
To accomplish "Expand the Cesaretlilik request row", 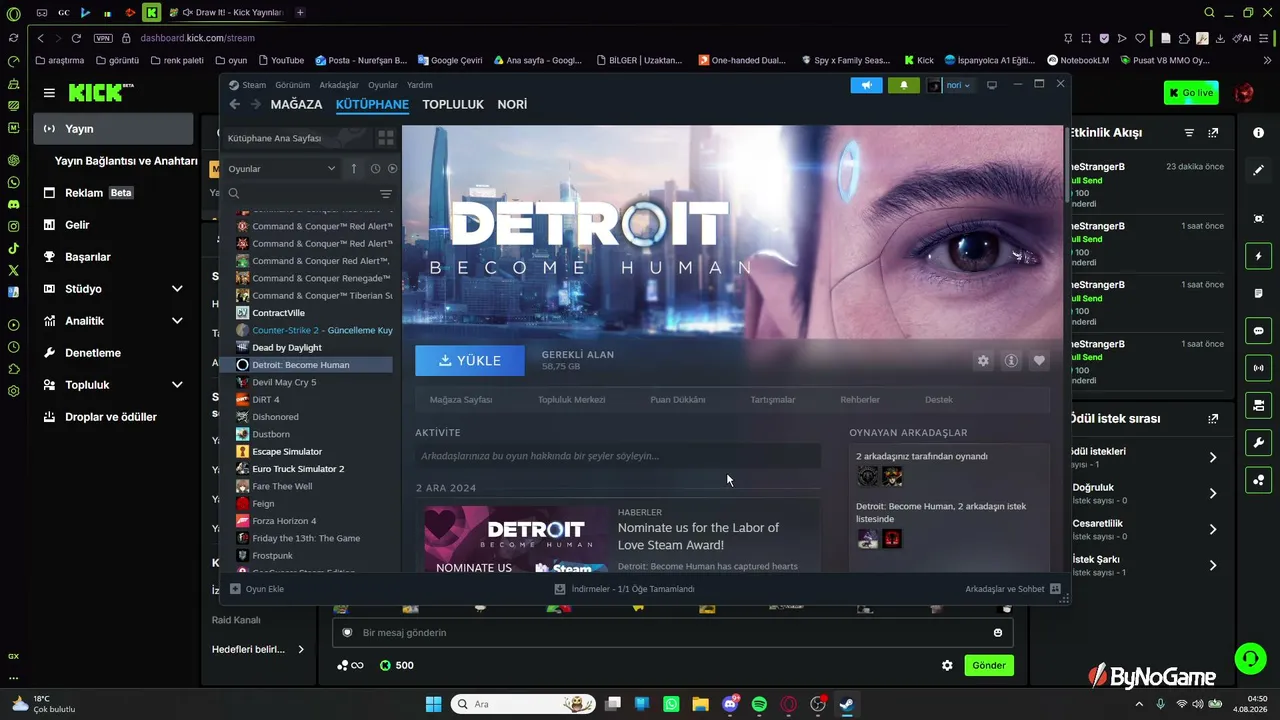I will 1213,529.
